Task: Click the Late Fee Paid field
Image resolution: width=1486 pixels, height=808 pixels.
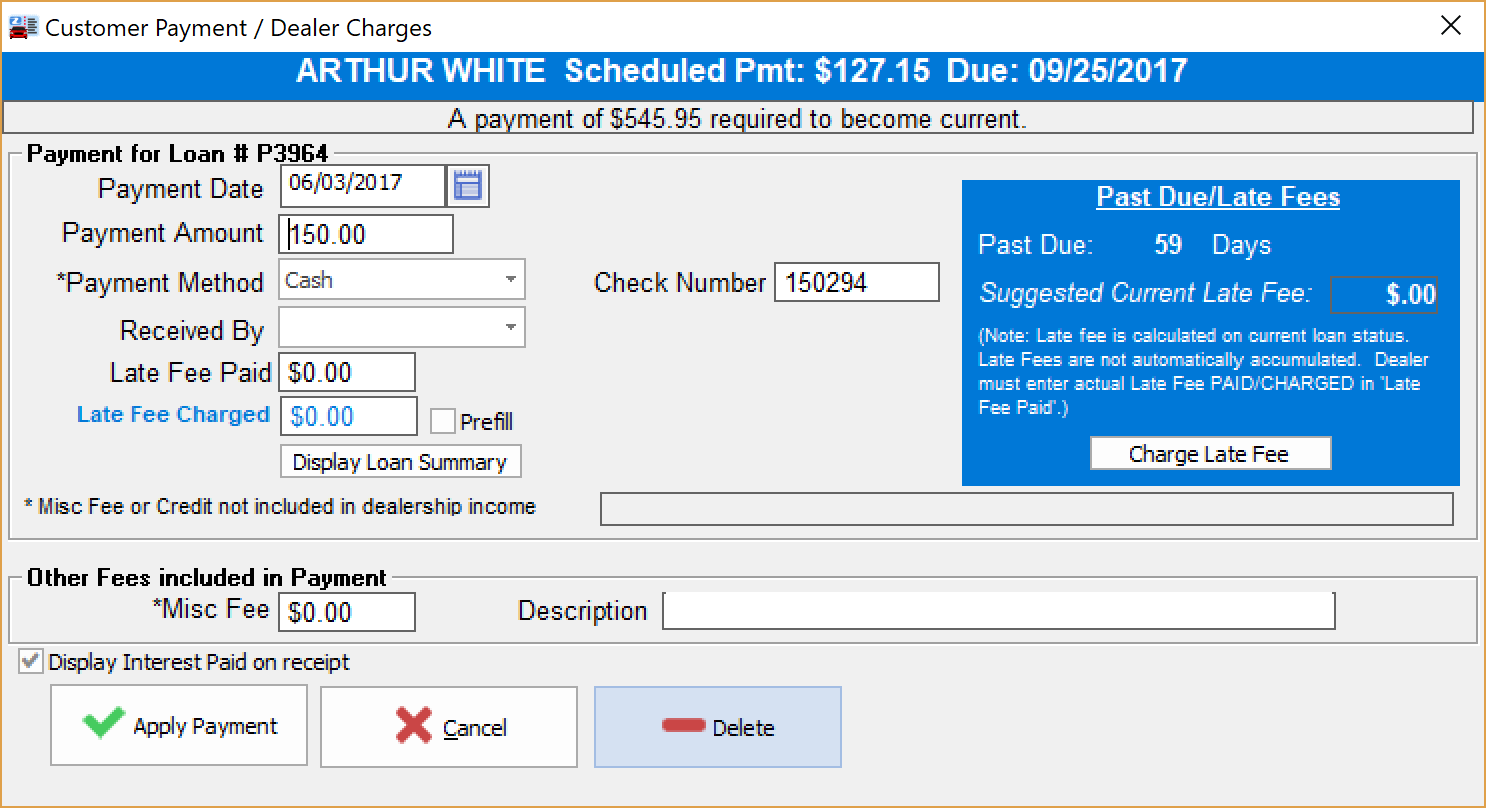Action: (346, 371)
